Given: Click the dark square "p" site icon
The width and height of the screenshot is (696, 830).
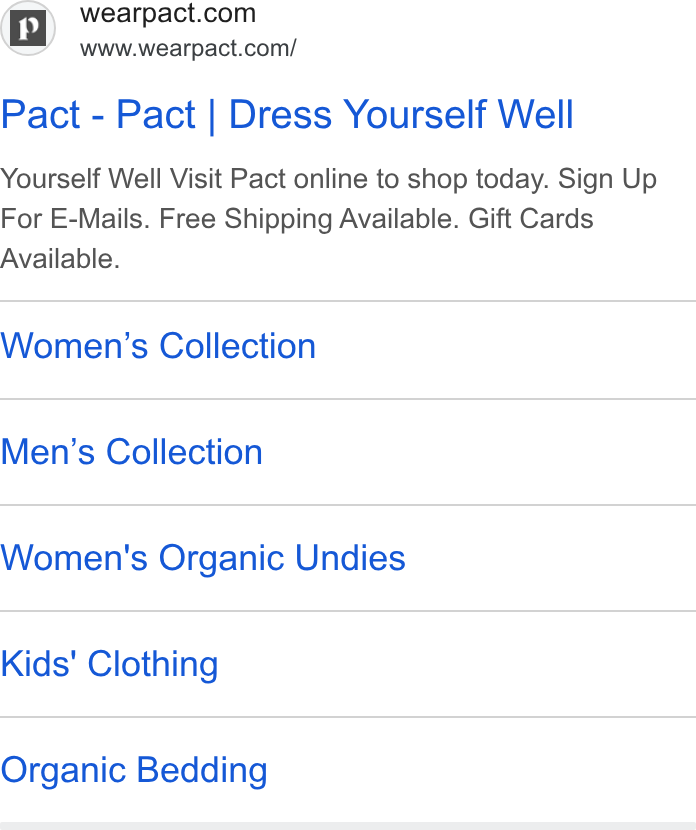Looking at the screenshot, I should [x=28, y=28].
